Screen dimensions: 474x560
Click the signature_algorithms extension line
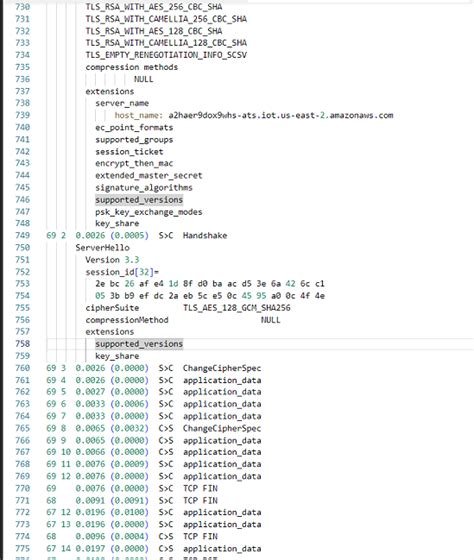click(x=144, y=188)
